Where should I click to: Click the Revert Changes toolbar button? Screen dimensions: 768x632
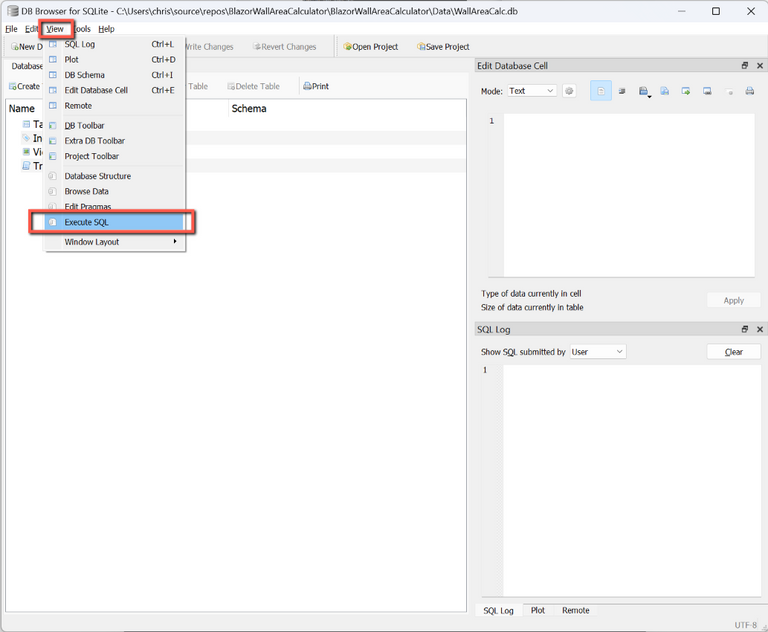[x=285, y=47]
